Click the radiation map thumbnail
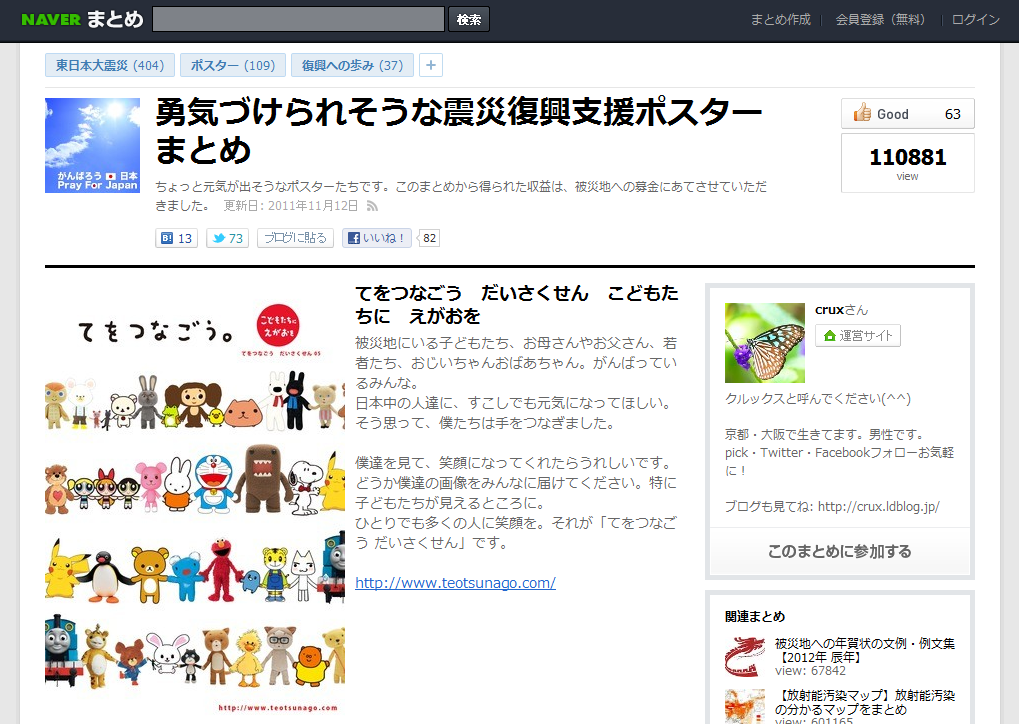 coord(745,706)
